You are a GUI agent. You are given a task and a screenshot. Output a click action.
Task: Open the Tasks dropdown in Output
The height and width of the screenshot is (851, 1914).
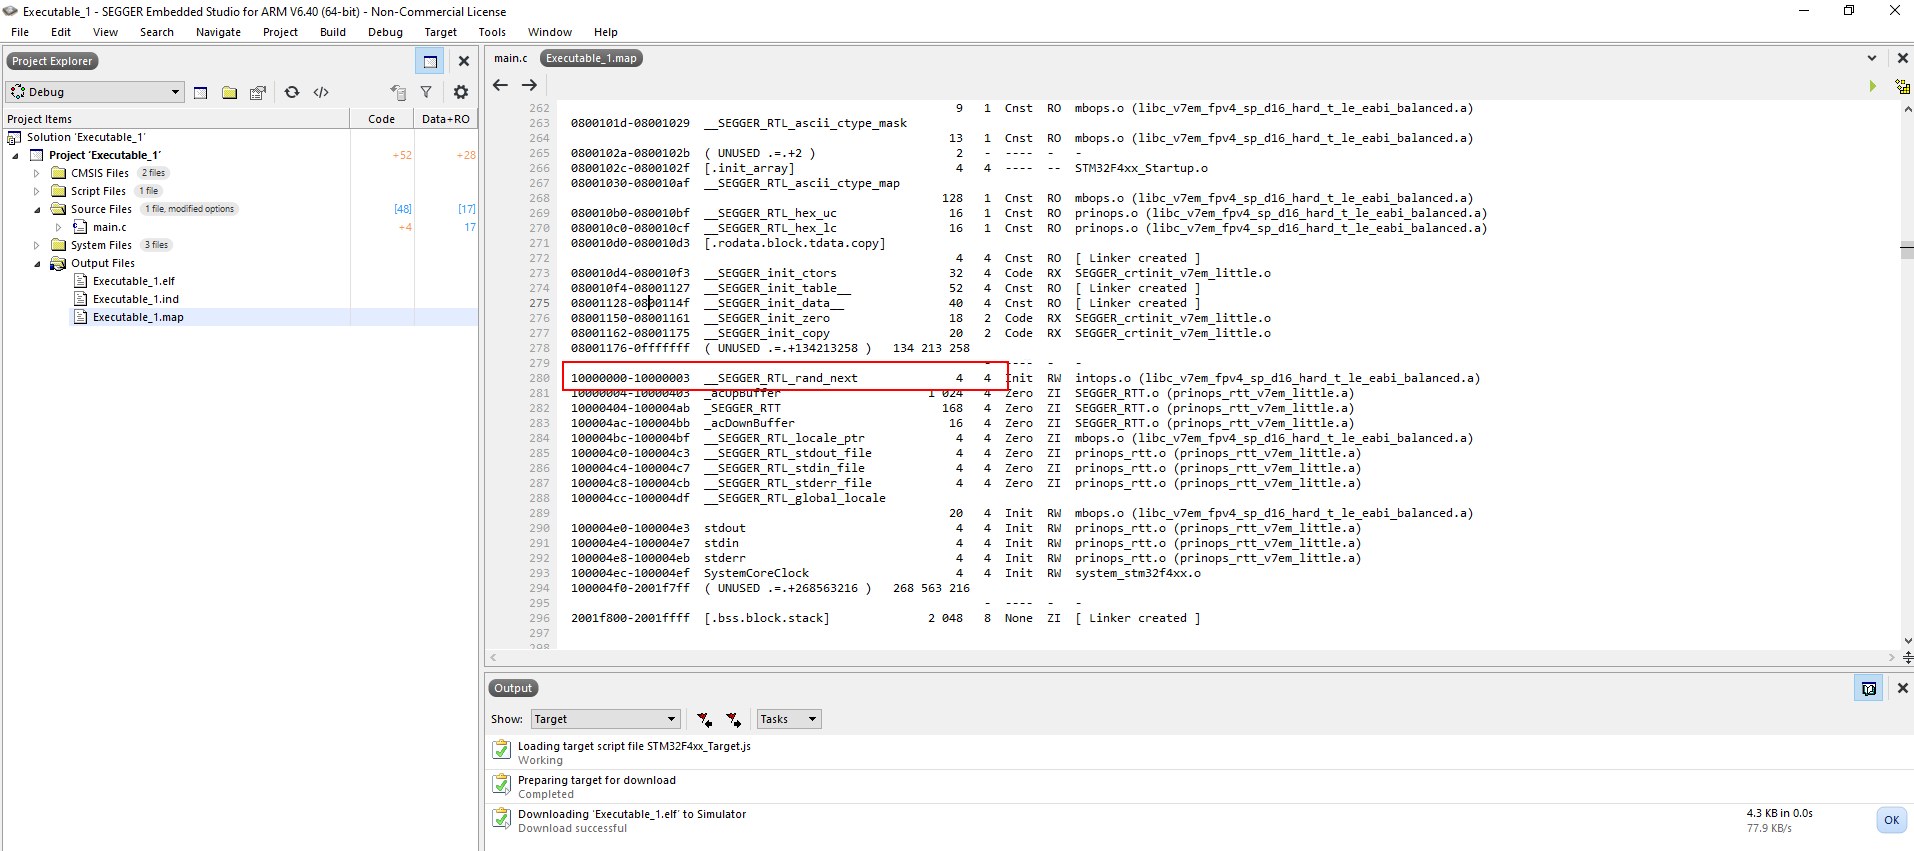(x=788, y=719)
